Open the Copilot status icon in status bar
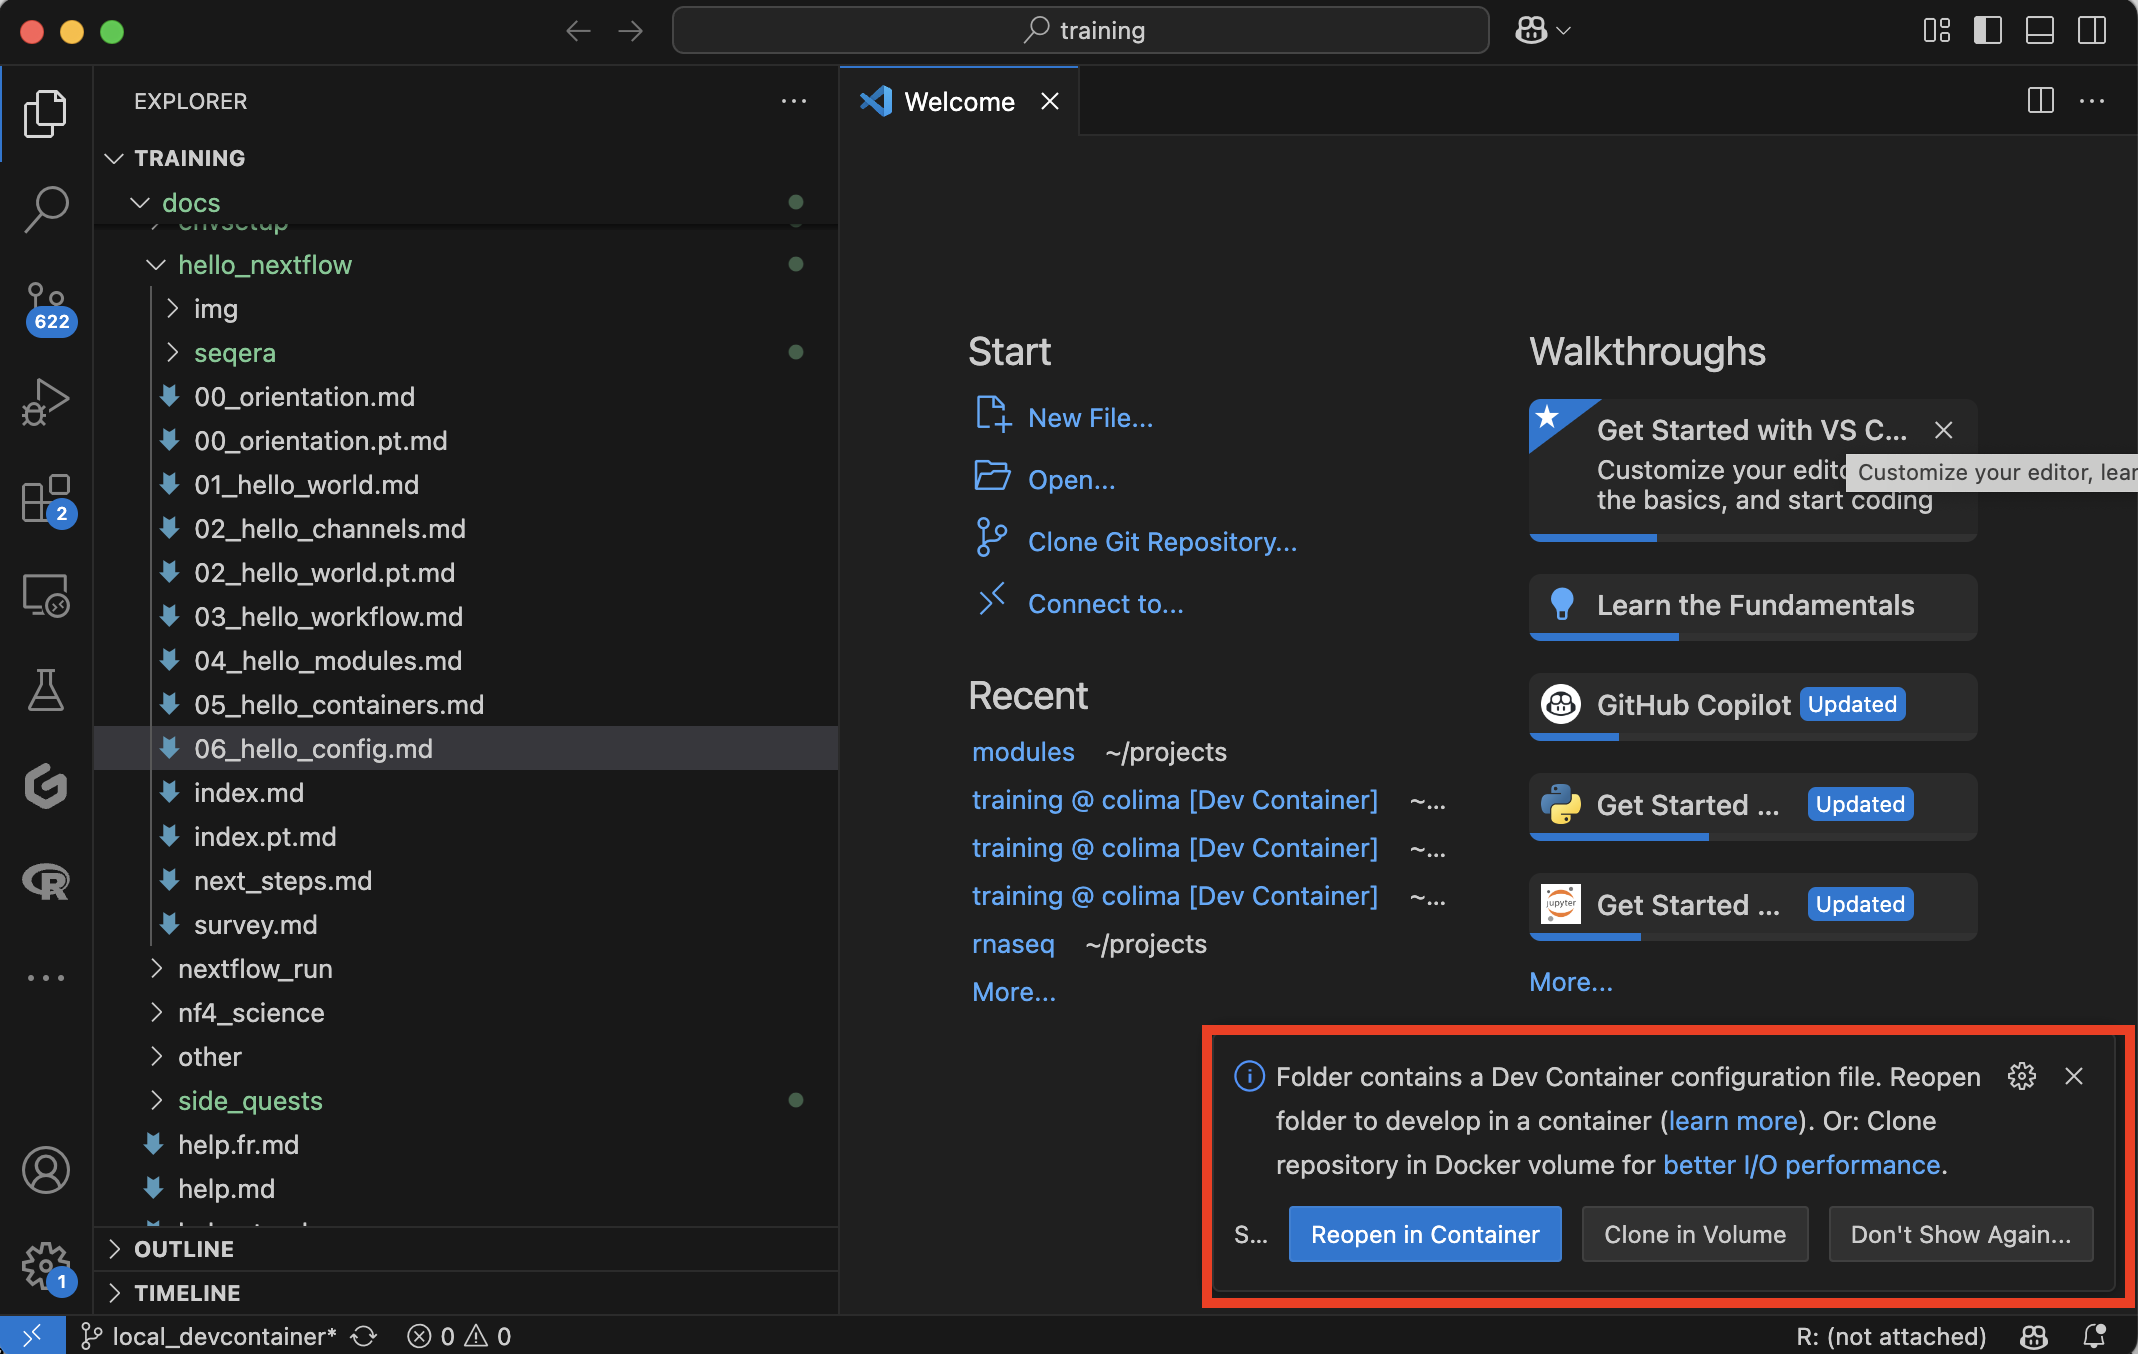This screenshot has width=2138, height=1354. 2034,1336
